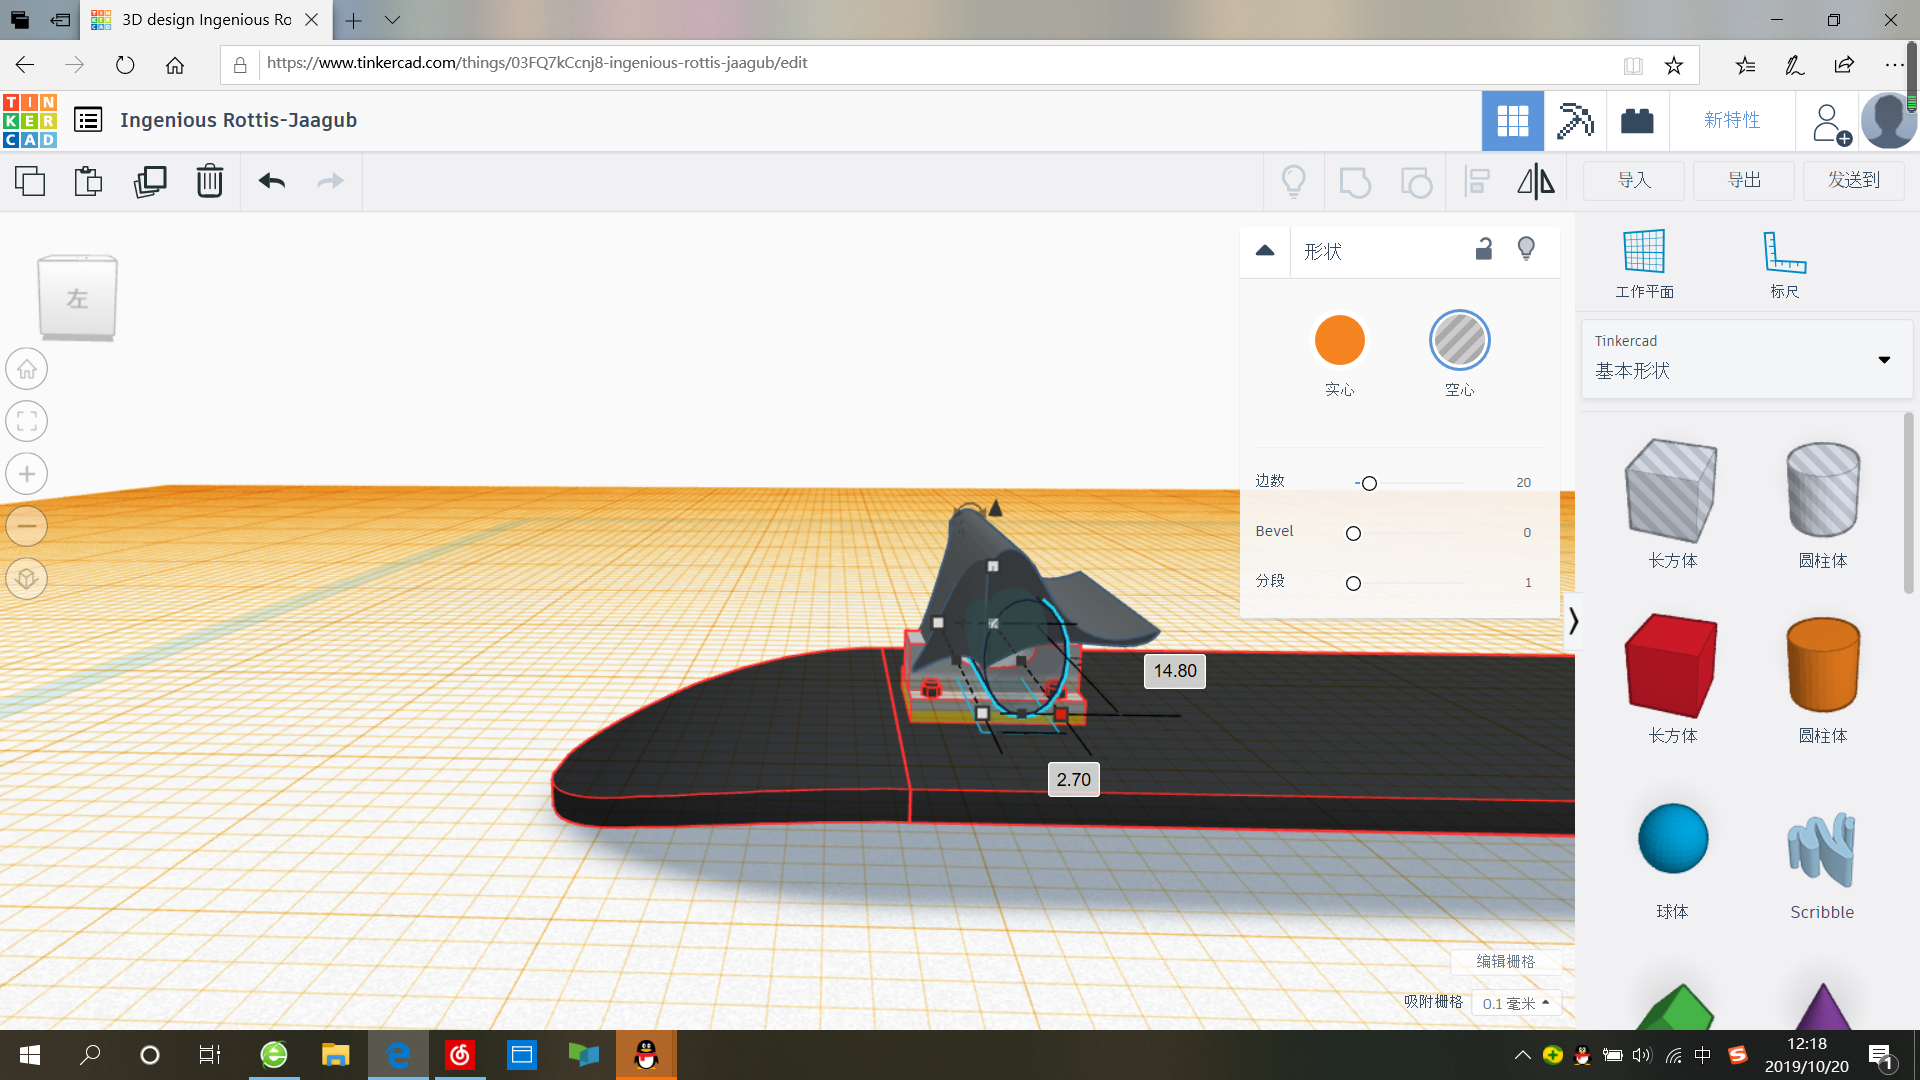Refresh the browser page
This screenshot has height=1080, width=1920.
tap(125, 65)
